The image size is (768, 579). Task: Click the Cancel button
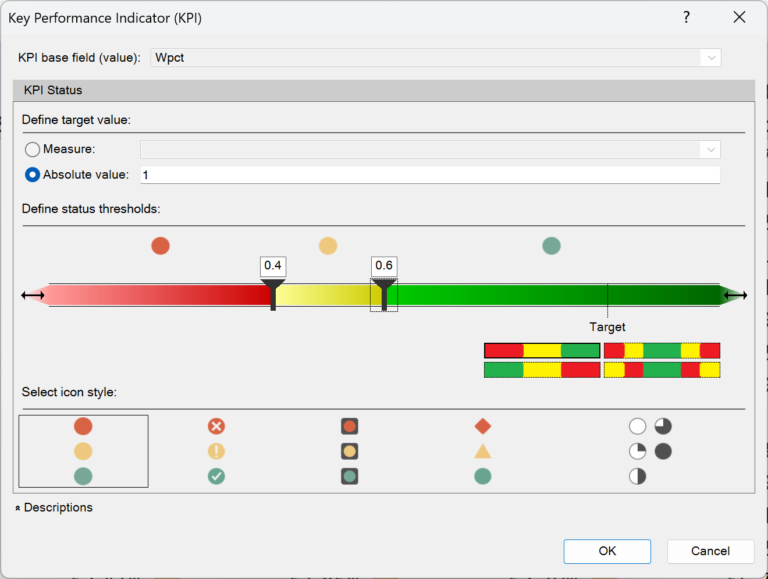[710, 551]
